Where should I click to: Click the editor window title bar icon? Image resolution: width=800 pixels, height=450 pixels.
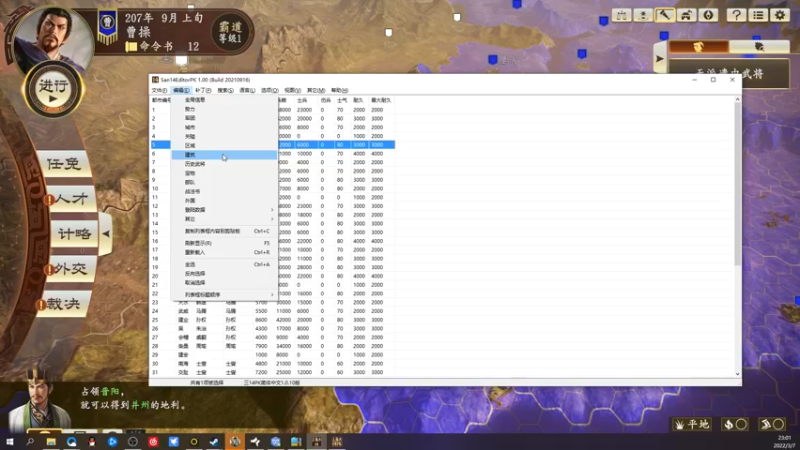pyautogui.click(x=155, y=80)
